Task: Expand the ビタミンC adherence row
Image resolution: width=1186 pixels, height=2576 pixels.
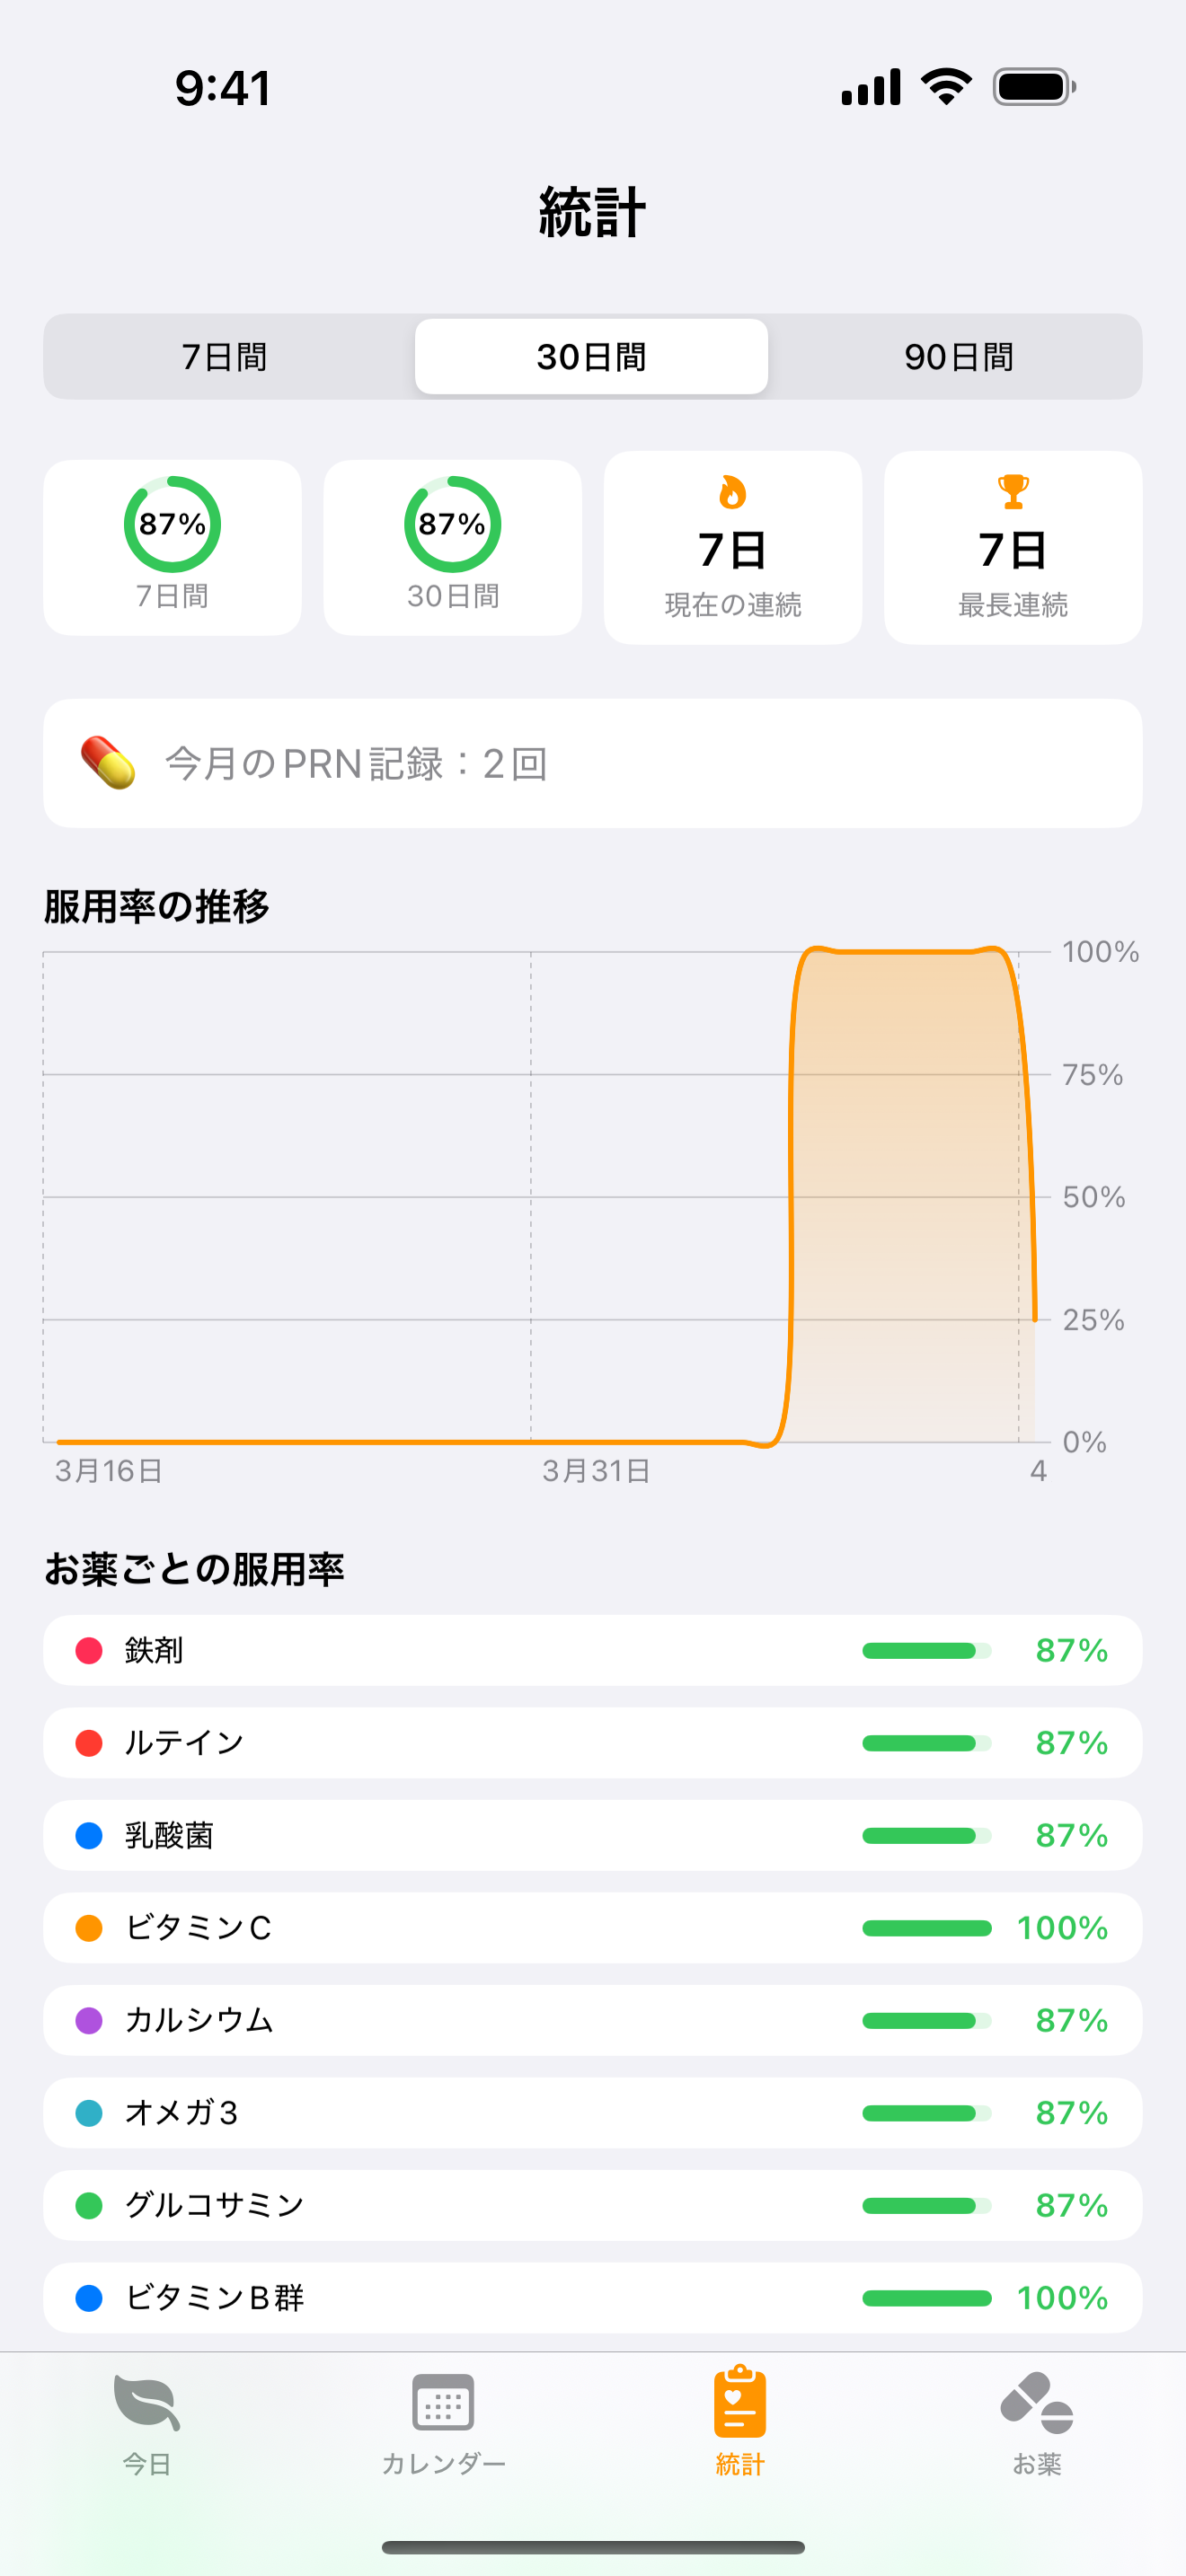Action: click(x=592, y=1927)
